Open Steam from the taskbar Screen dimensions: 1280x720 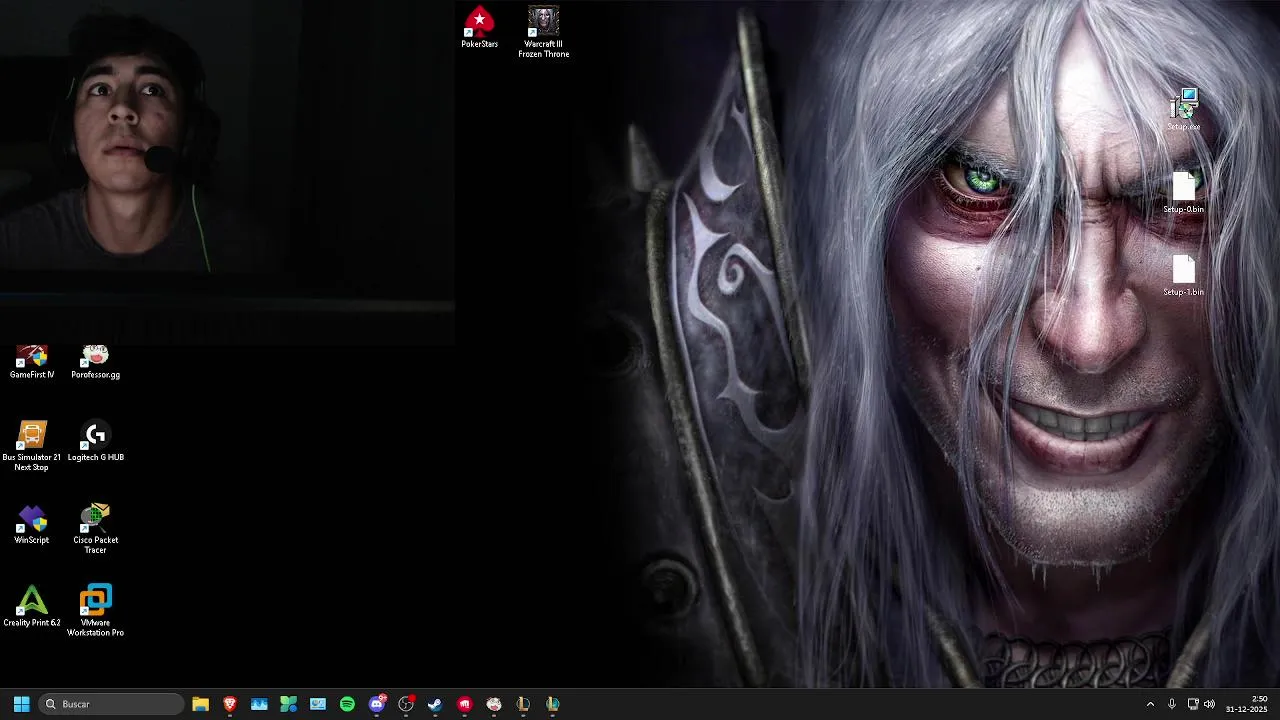pyautogui.click(x=435, y=704)
